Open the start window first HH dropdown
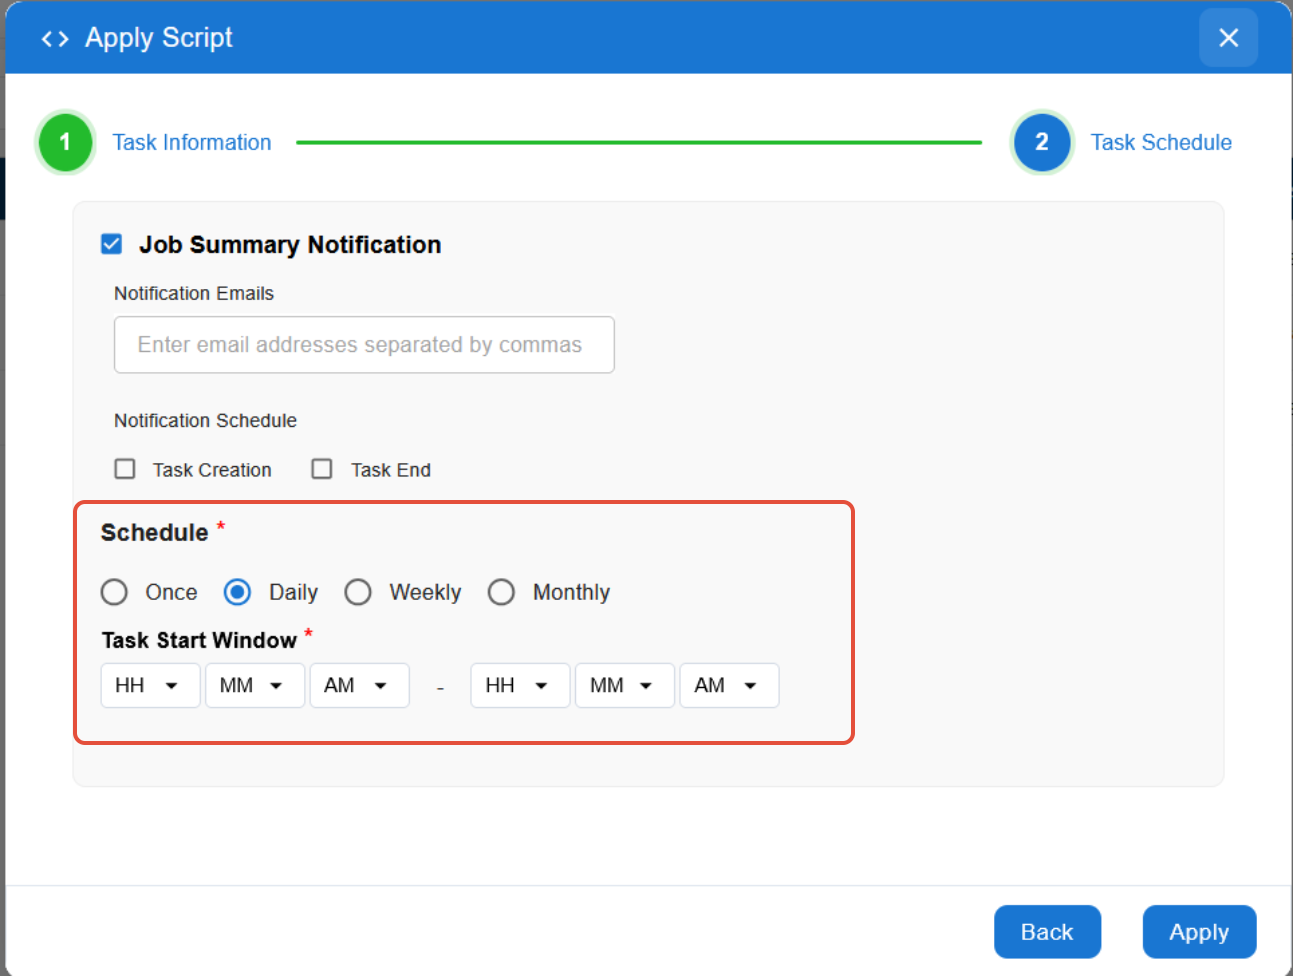The image size is (1293, 976). pos(150,685)
